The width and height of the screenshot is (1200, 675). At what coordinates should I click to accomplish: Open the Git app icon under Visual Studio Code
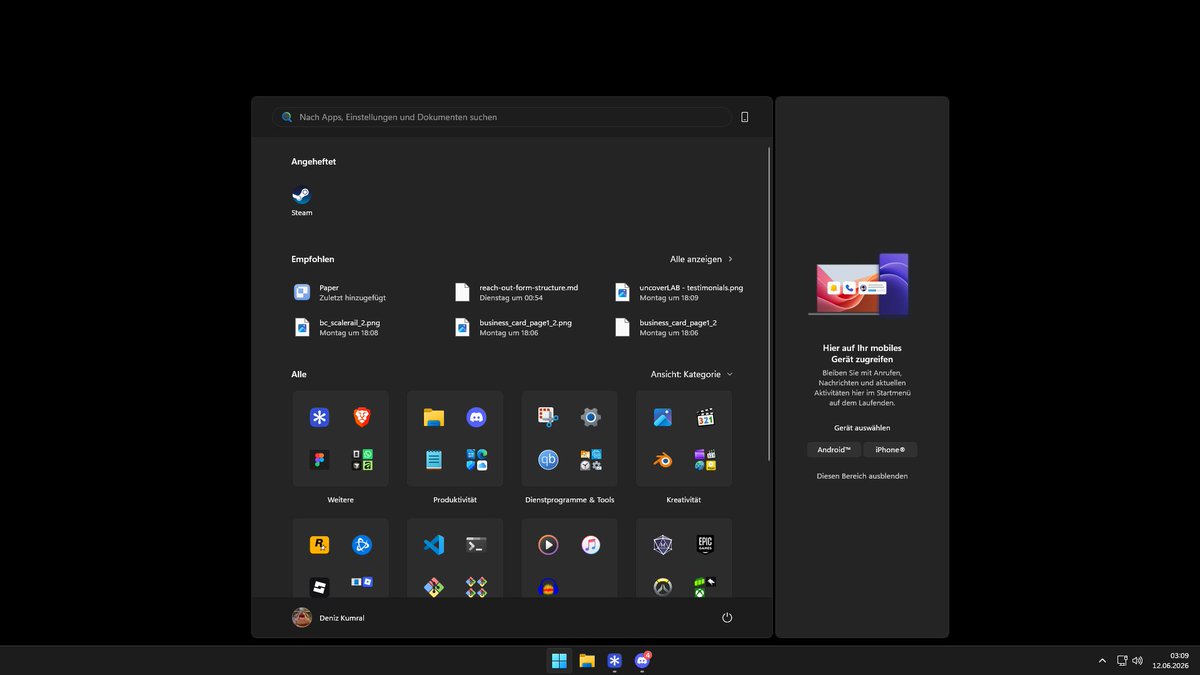pyautogui.click(x=433, y=587)
